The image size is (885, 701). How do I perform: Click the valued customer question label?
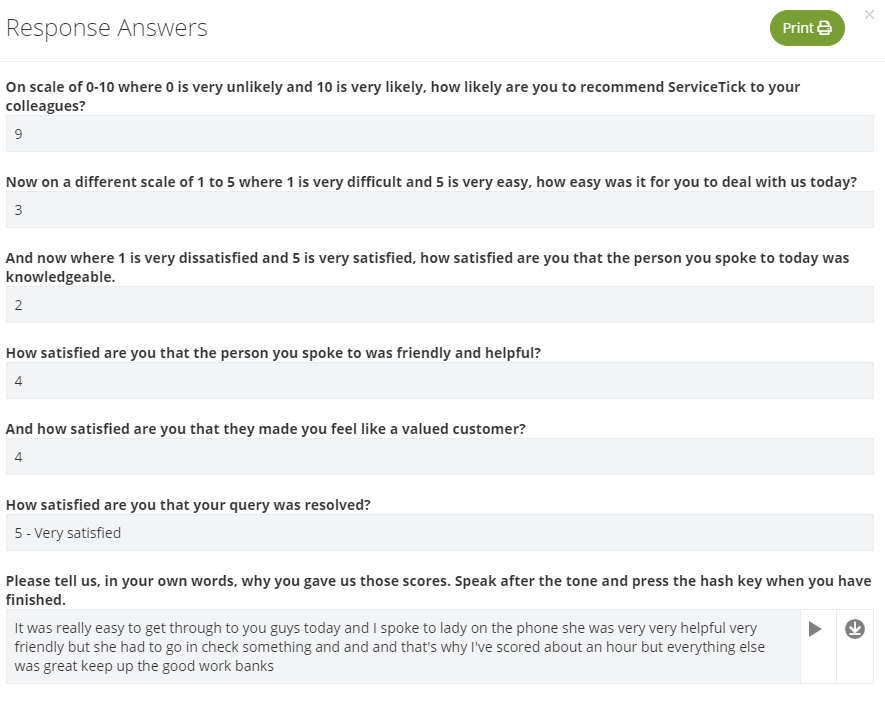(265, 429)
